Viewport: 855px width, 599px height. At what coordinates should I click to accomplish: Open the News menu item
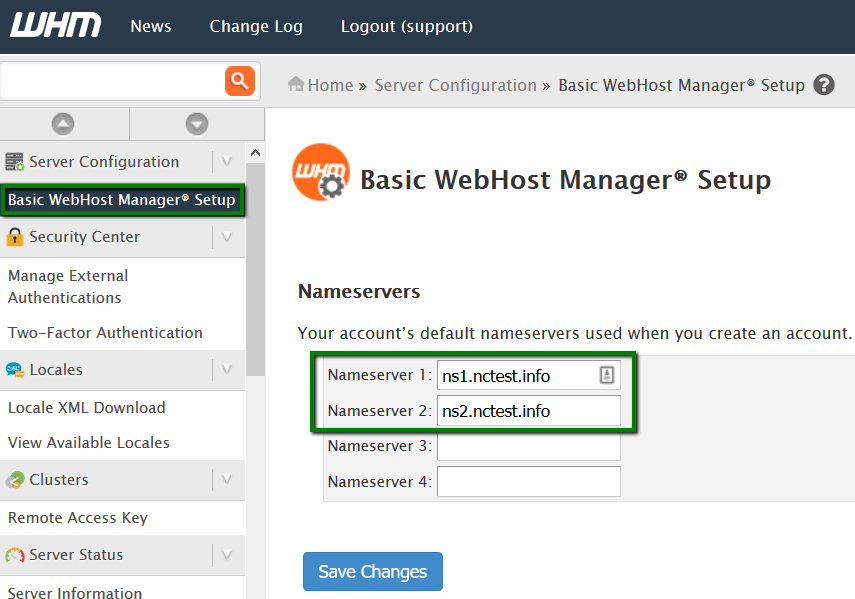coord(150,26)
